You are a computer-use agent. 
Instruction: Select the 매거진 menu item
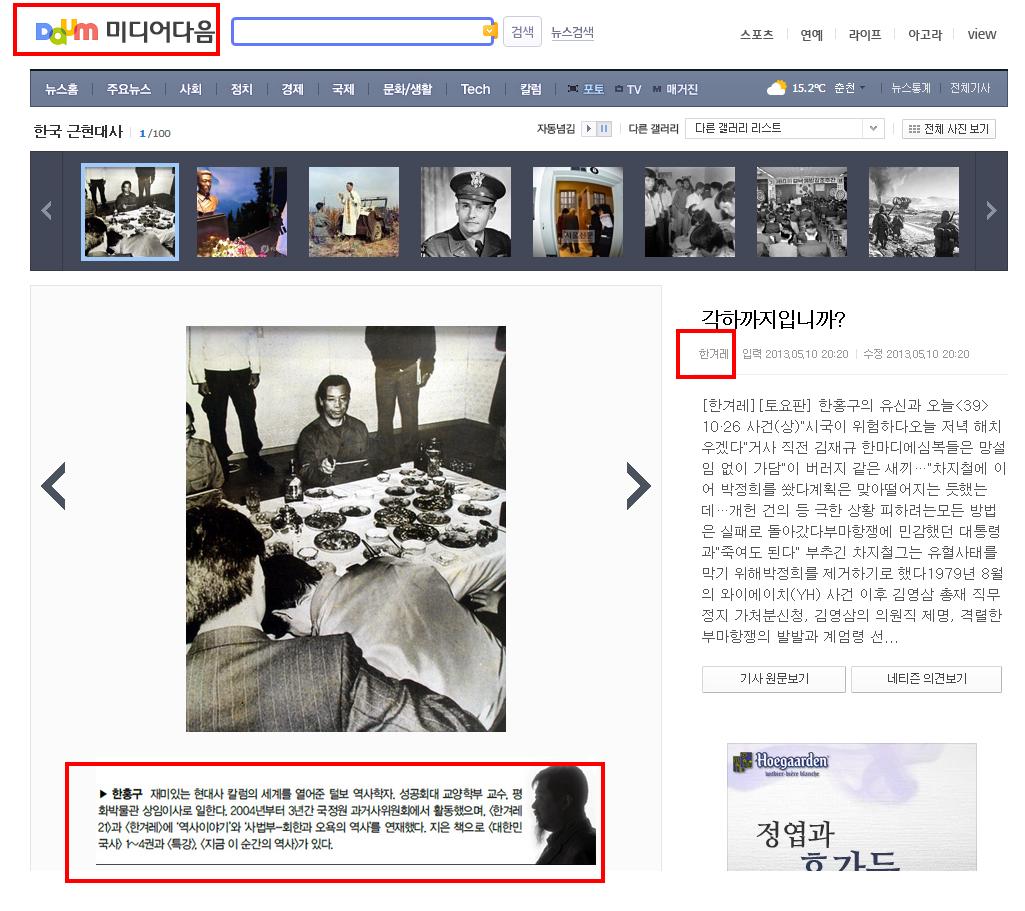tap(675, 89)
